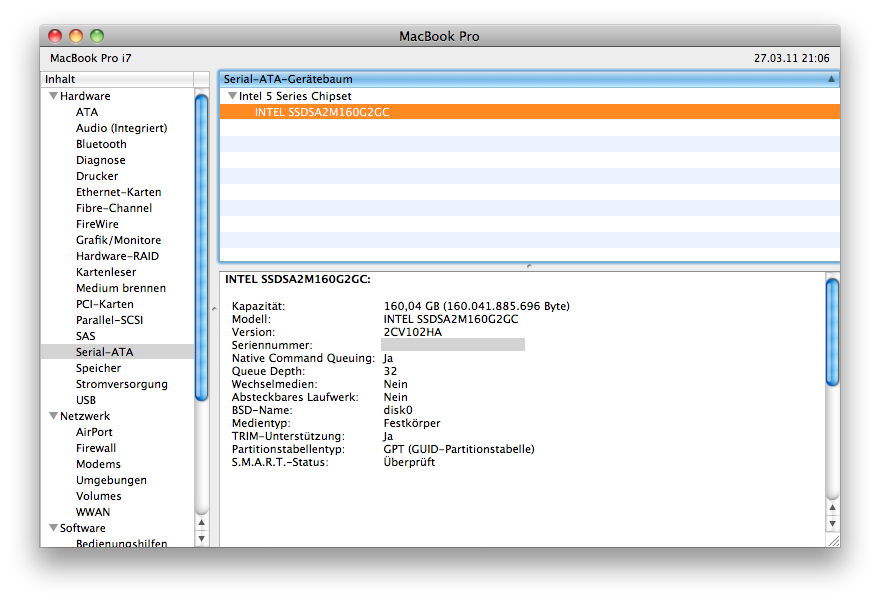Click the MacBook Pro i7 label
The width and height of the screenshot is (880, 602).
pos(90,58)
